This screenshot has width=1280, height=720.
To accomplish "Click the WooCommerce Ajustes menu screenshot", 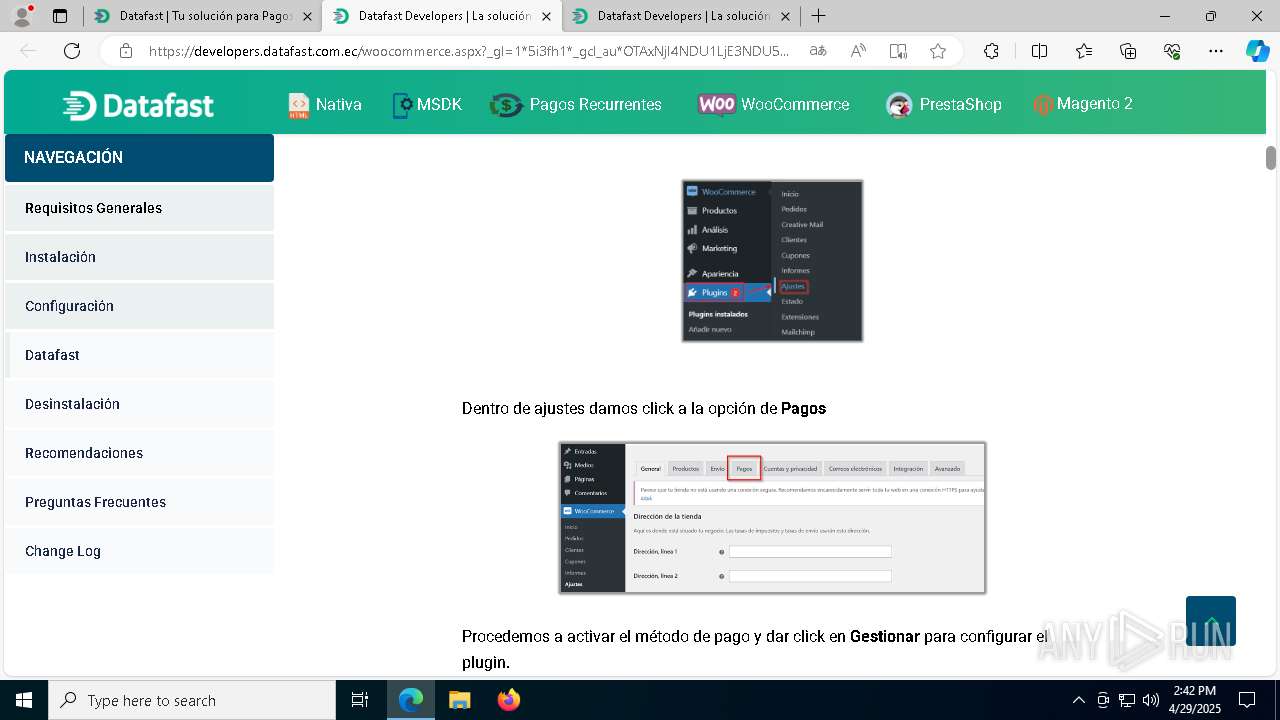I will coord(772,261).
